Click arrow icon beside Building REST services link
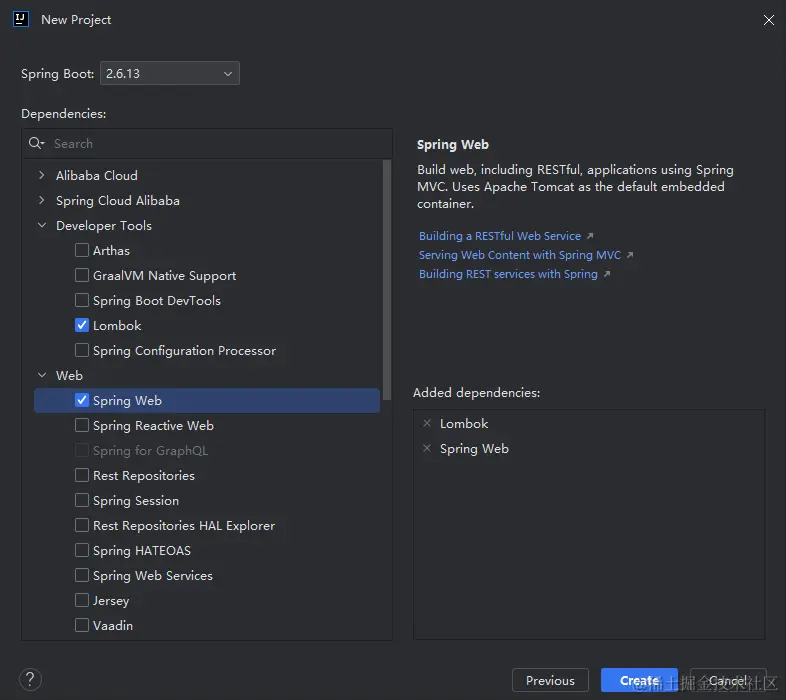 (x=607, y=274)
